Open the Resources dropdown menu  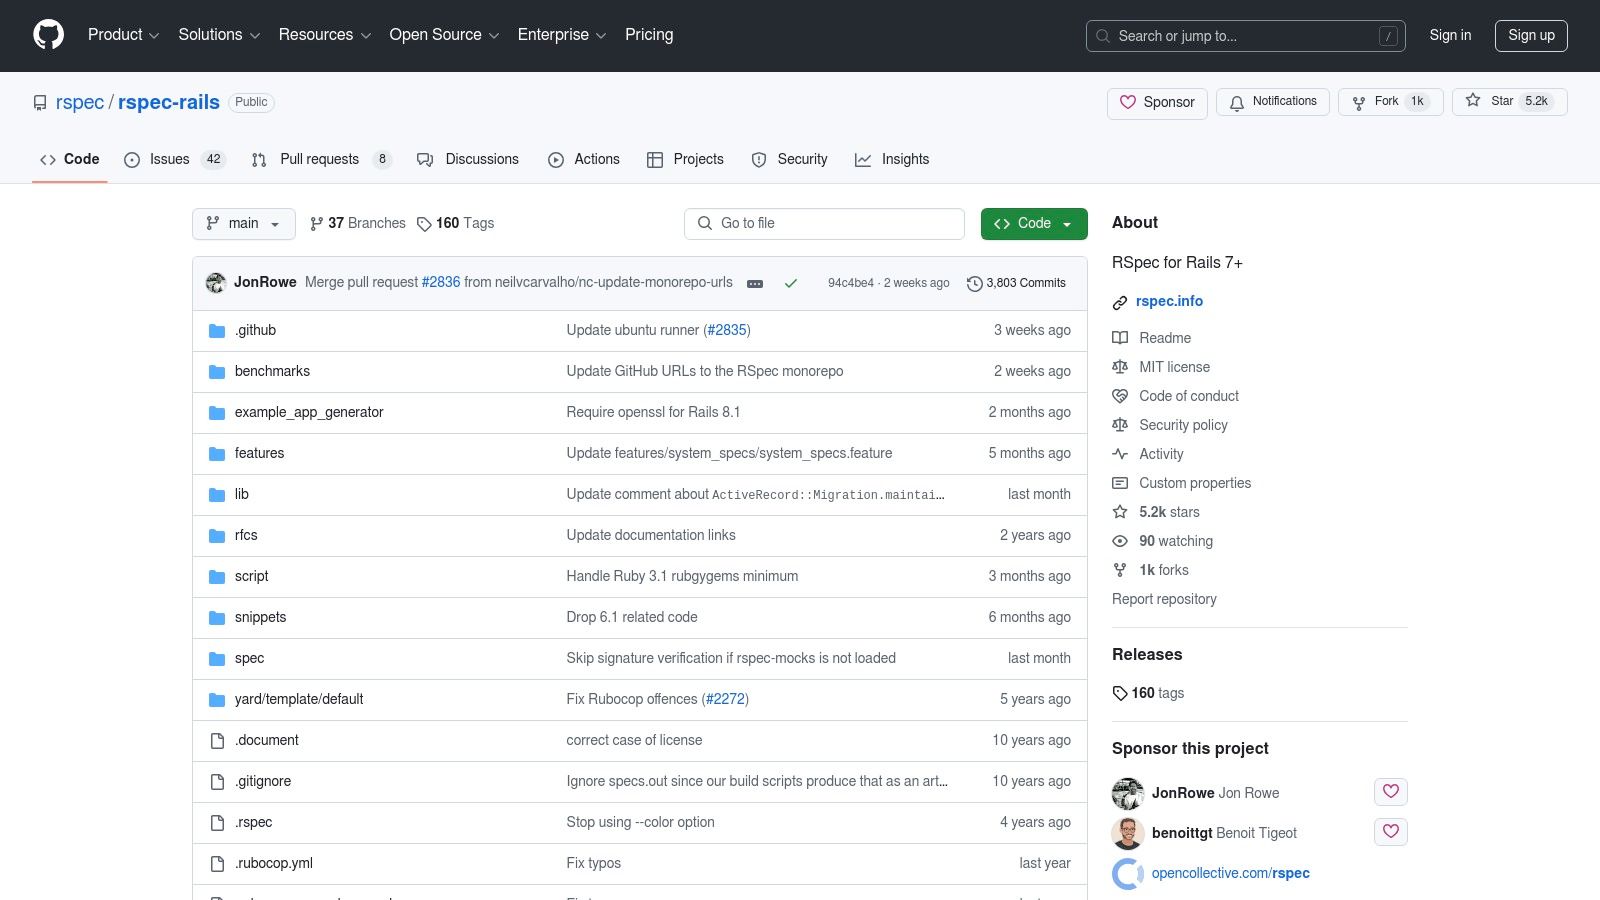tap(325, 35)
